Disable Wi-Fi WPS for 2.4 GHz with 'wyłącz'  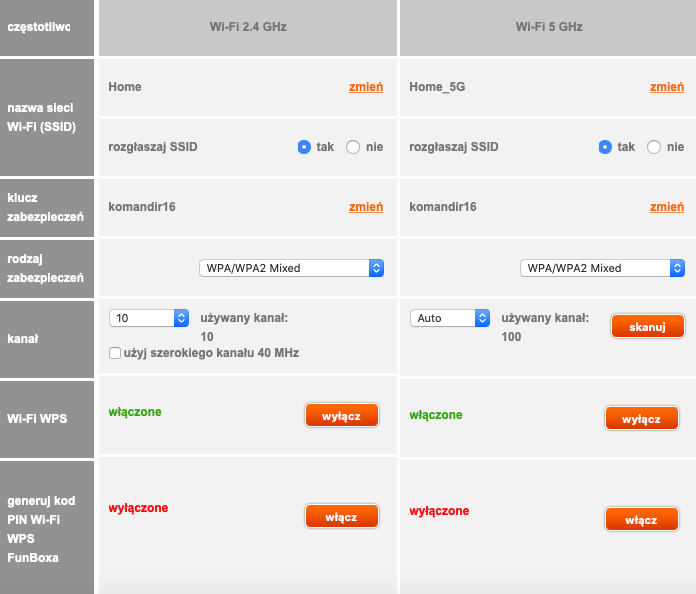click(341, 415)
